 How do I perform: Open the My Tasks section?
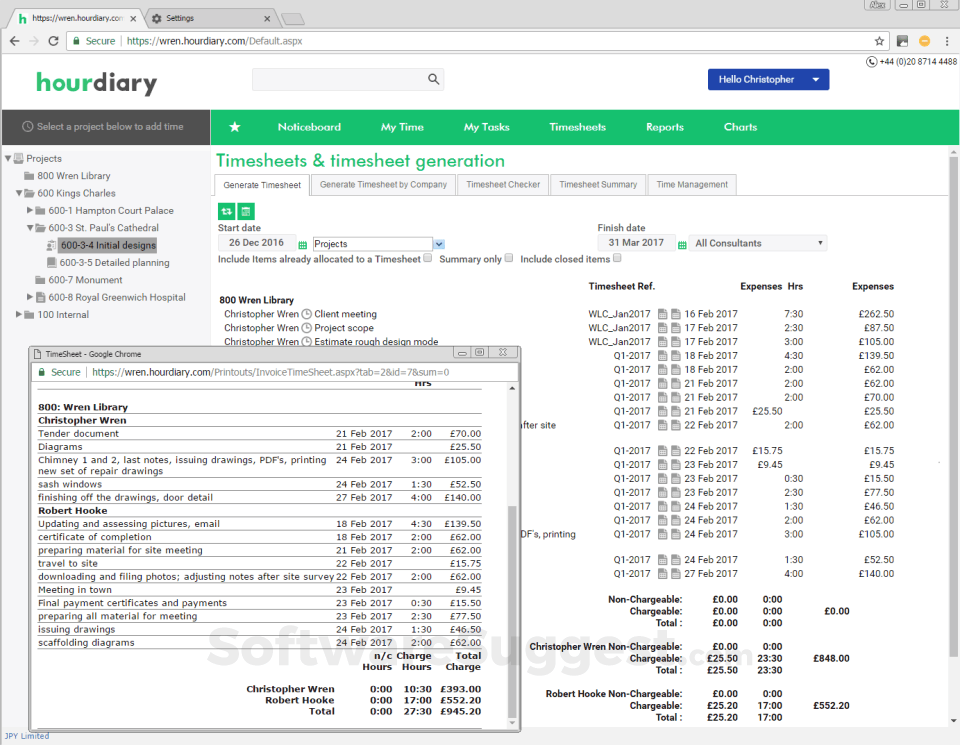tap(487, 127)
